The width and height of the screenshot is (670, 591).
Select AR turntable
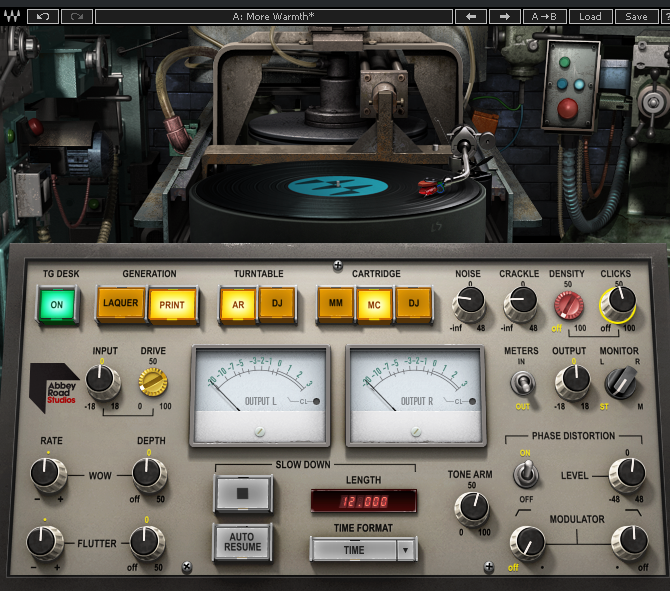tap(238, 305)
